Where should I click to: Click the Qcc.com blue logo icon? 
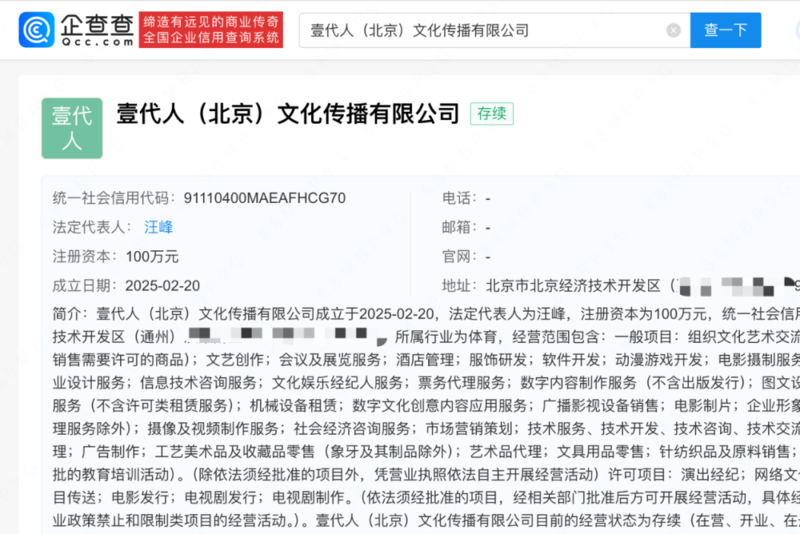coord(36,30)
